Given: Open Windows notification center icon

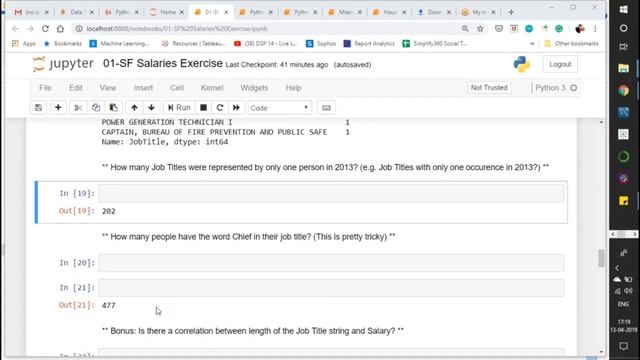Looking at the screenshot, I should [x=623, y=346].
